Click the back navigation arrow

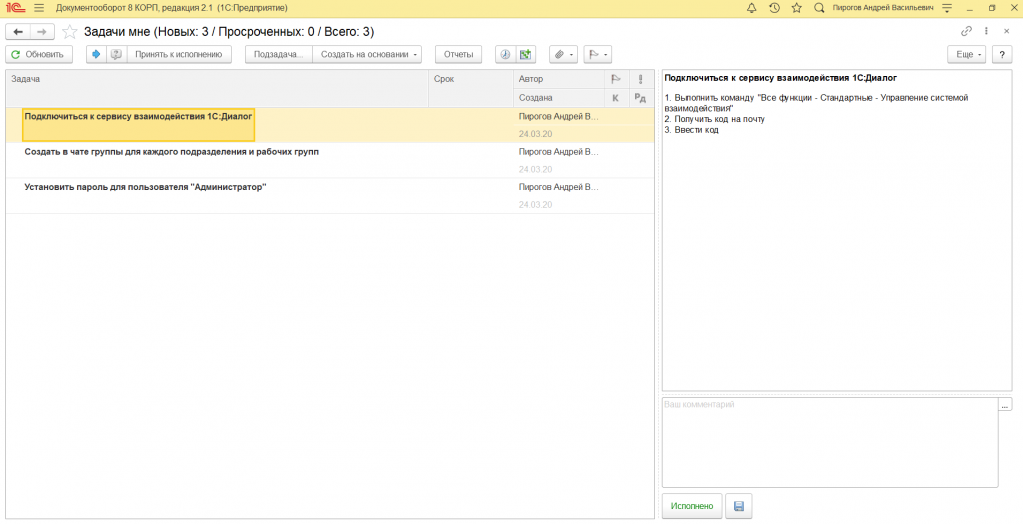click(x=18, y=32)
